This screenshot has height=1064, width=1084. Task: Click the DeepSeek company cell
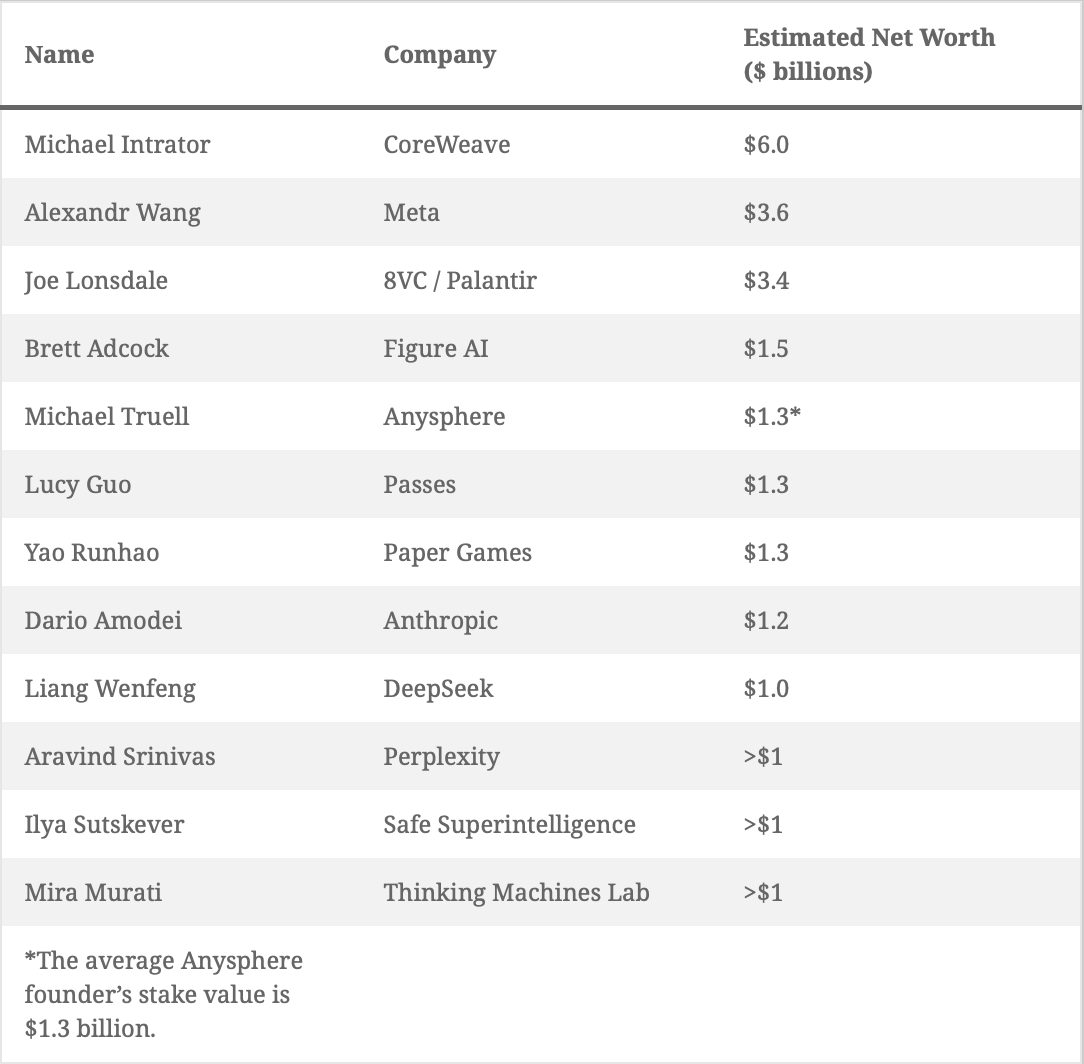coord(438,689)
